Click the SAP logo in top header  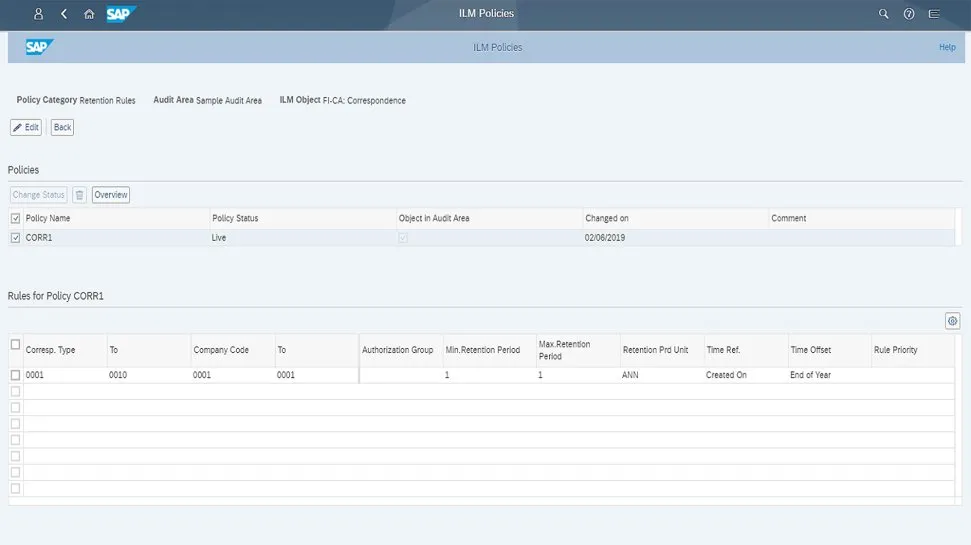tap(120, 14)
